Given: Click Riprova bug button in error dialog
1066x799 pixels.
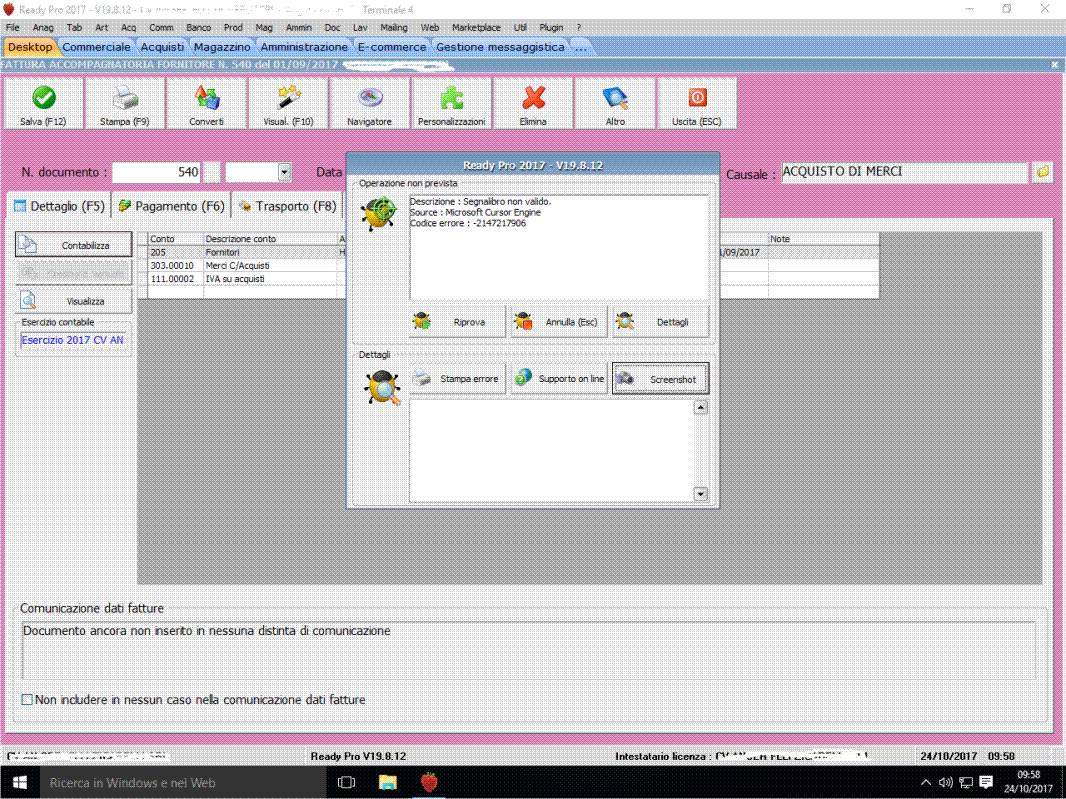Looking at the screenshot, I should pos(458,322).
